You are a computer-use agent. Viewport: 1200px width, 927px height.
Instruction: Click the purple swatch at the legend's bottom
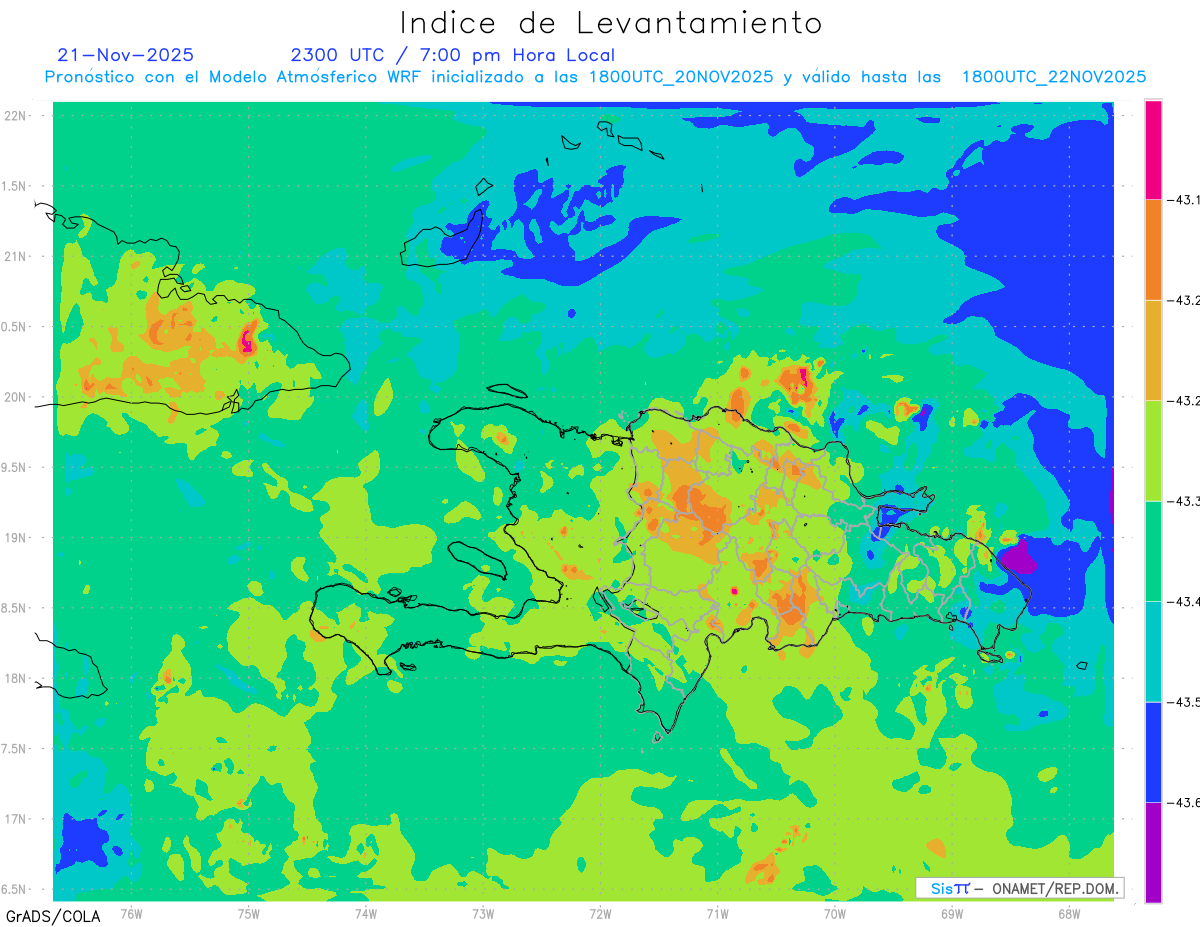point(1153,852)
